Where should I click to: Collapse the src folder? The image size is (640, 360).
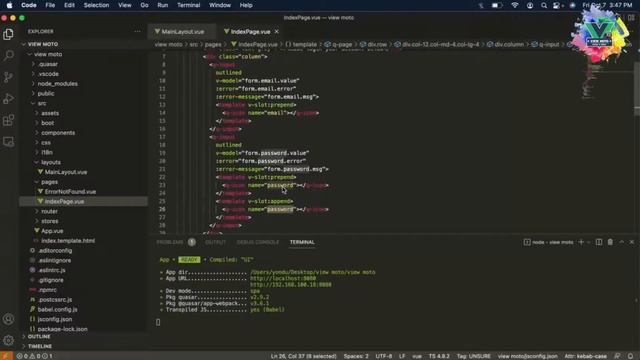[42, 103]
